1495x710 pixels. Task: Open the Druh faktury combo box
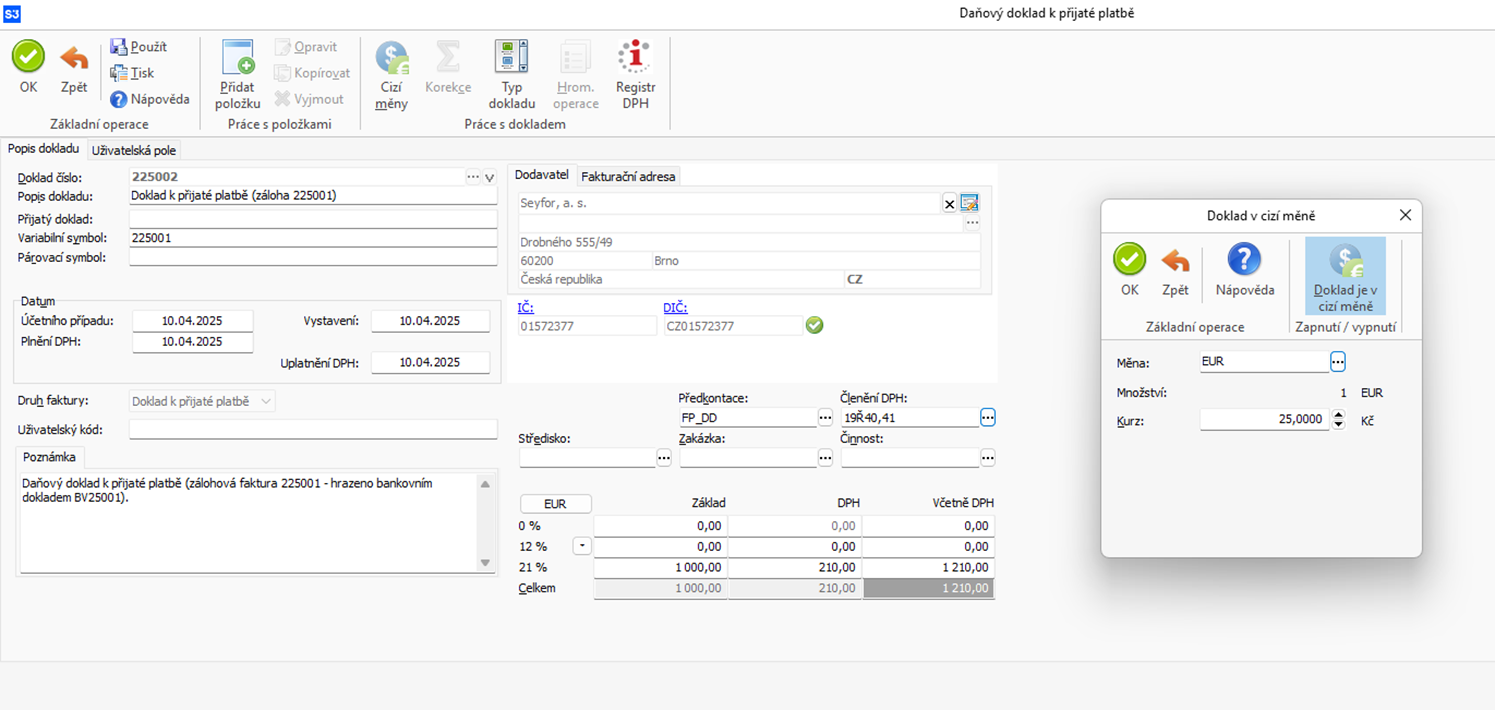[x=203, y=401]
